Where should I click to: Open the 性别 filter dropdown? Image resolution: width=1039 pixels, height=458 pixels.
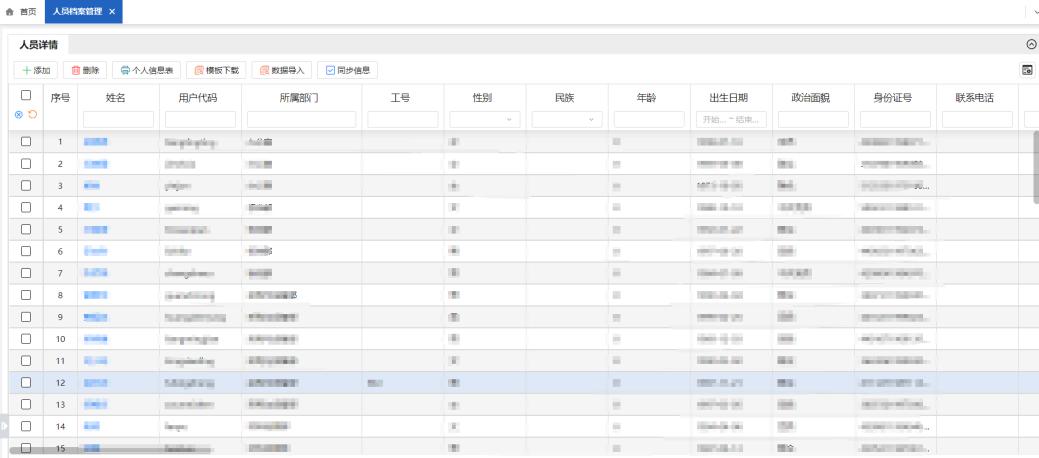click(485, 119)
